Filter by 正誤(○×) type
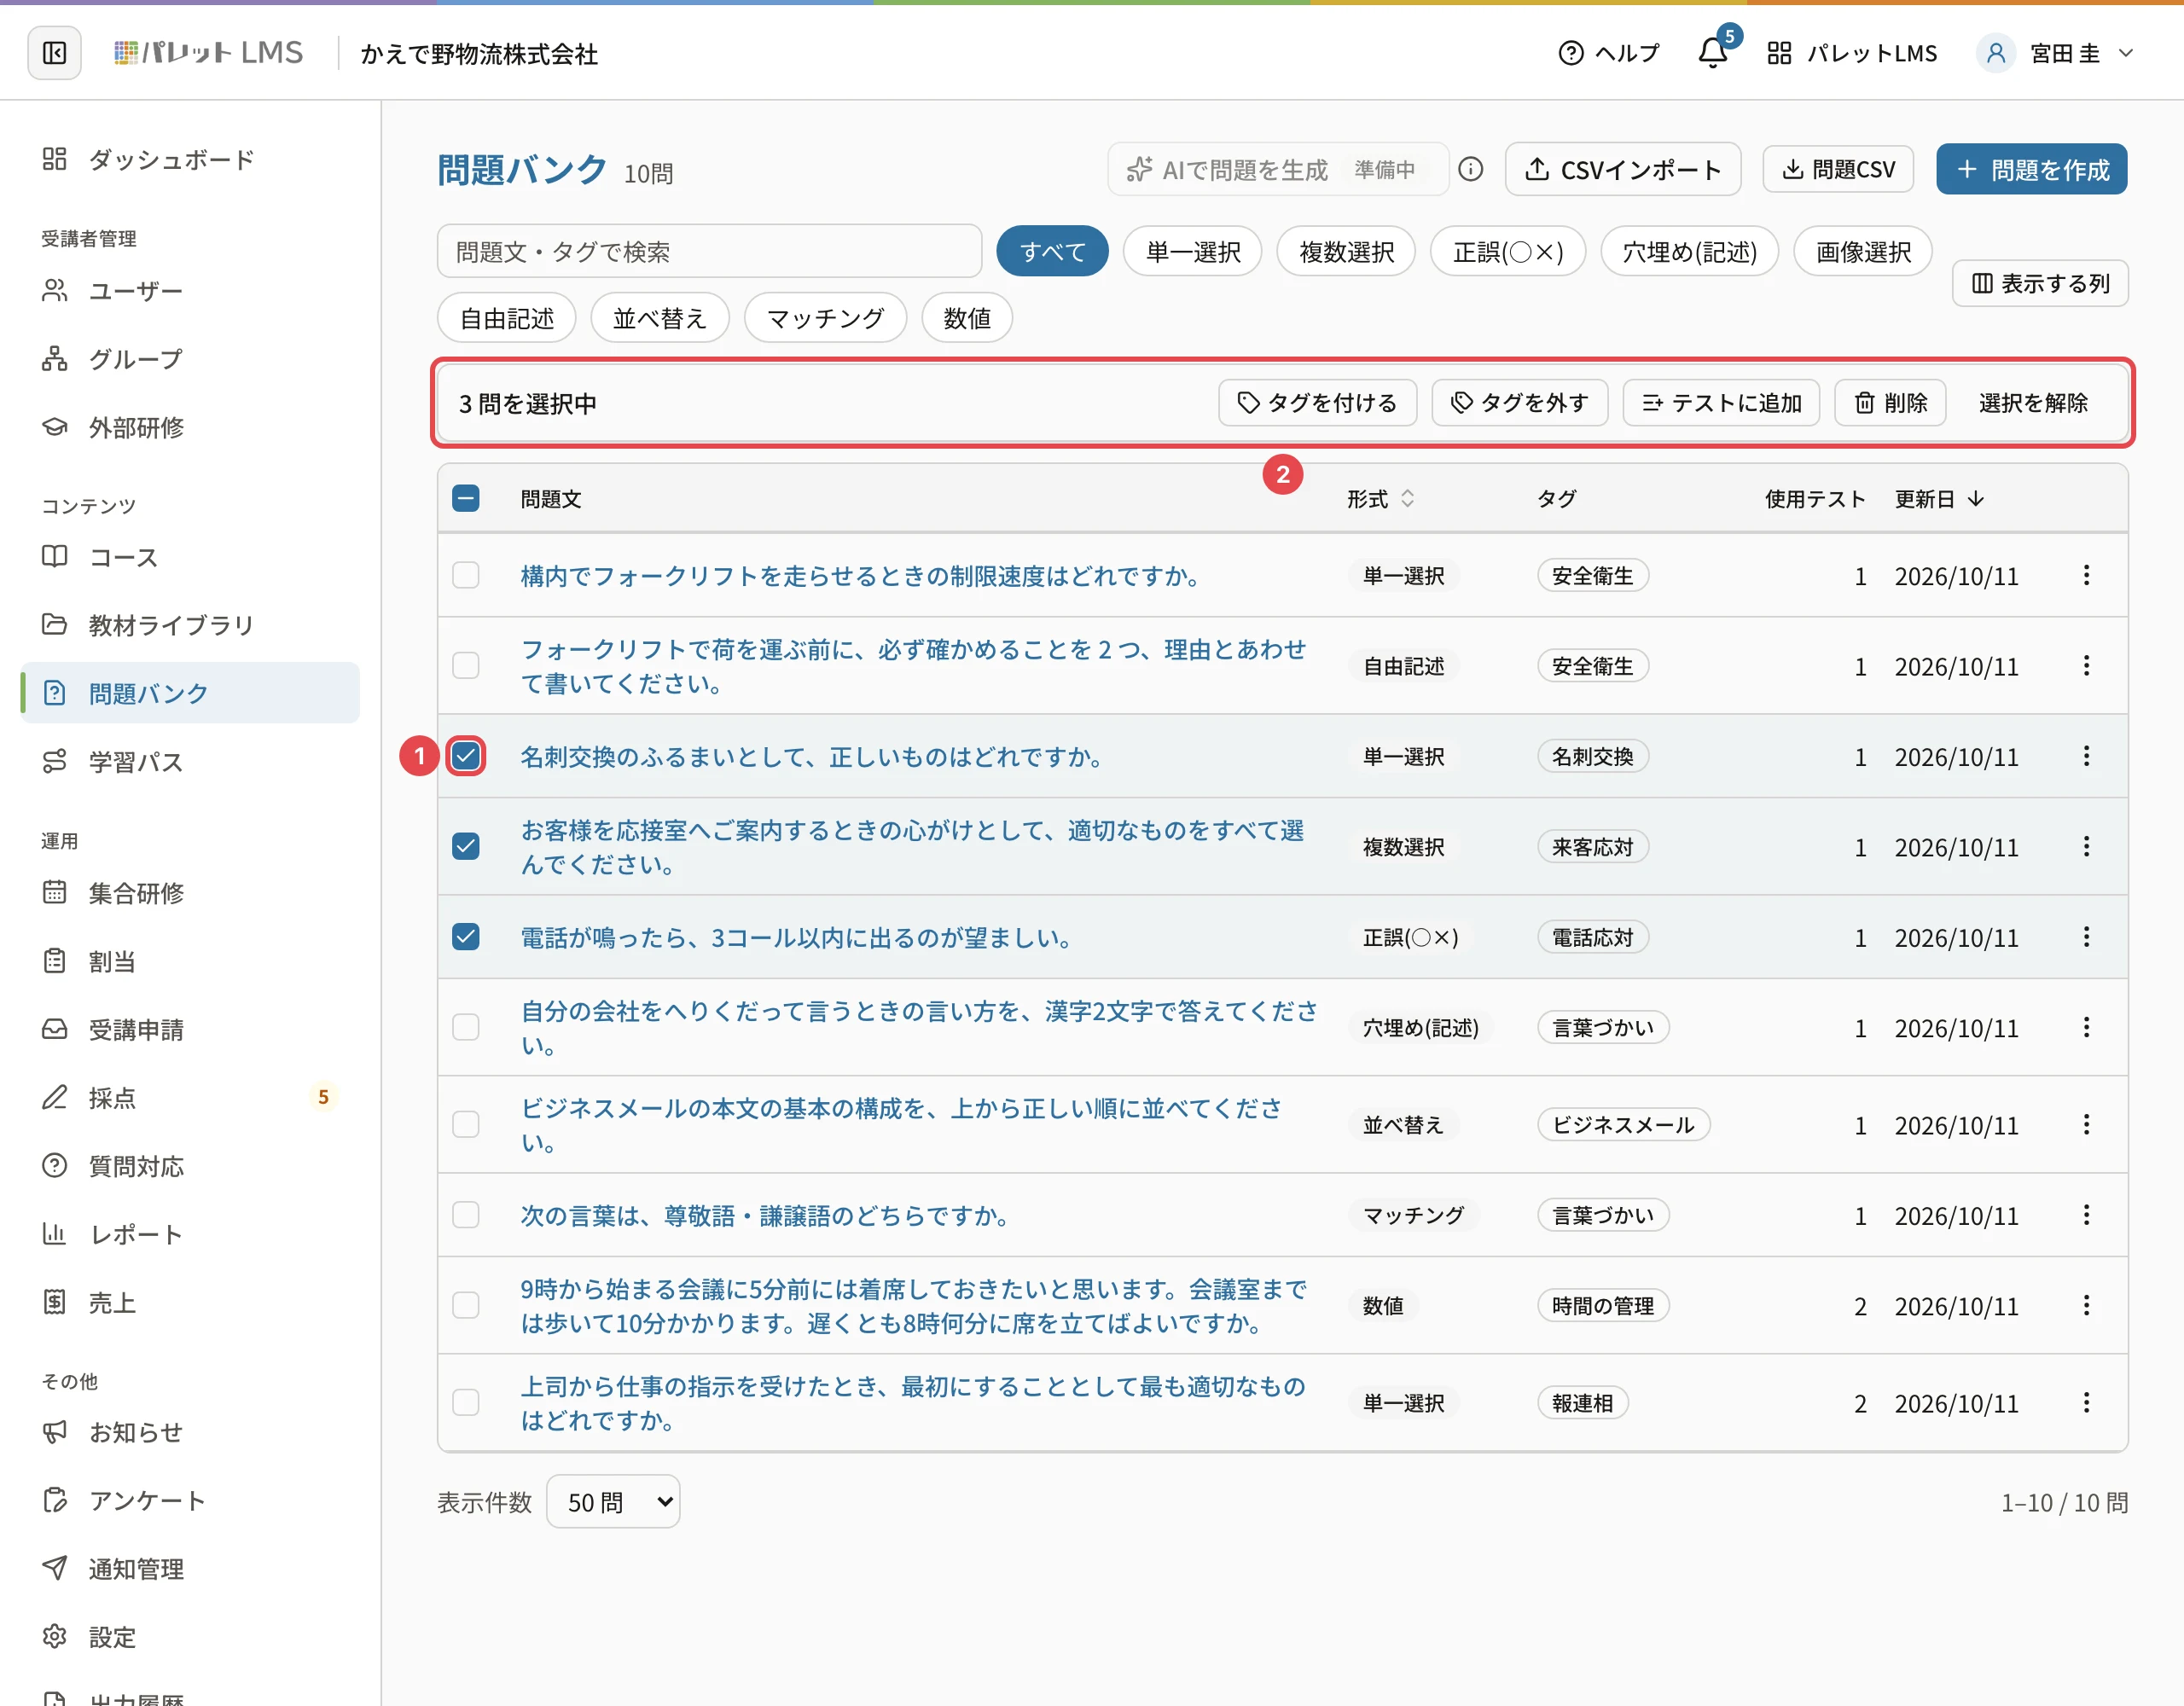 [x=1508, y=251]
